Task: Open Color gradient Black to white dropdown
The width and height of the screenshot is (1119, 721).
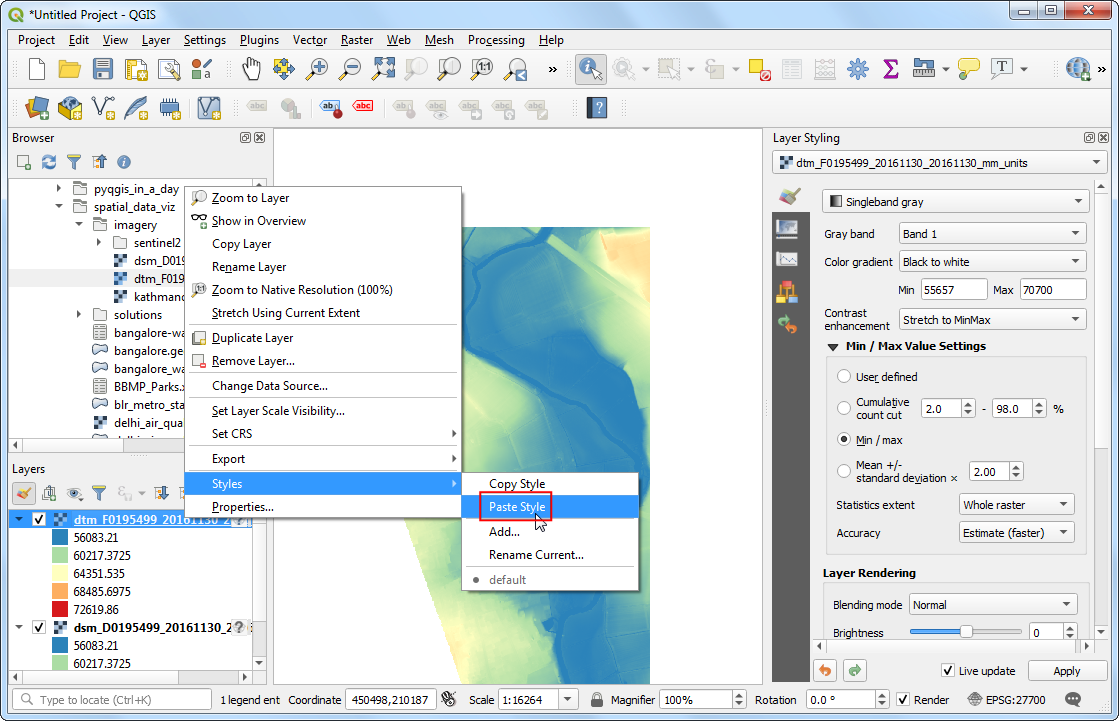Action: click(993, 262)
